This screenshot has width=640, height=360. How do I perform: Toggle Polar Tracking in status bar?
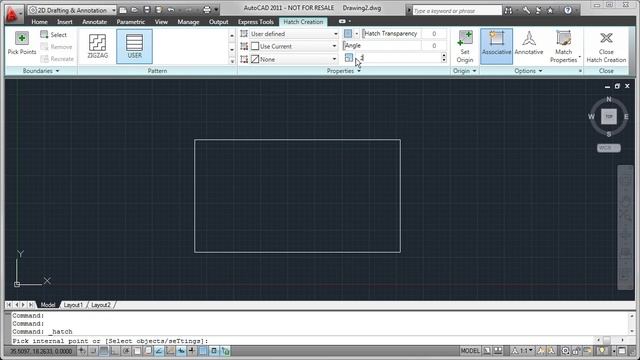126,351
